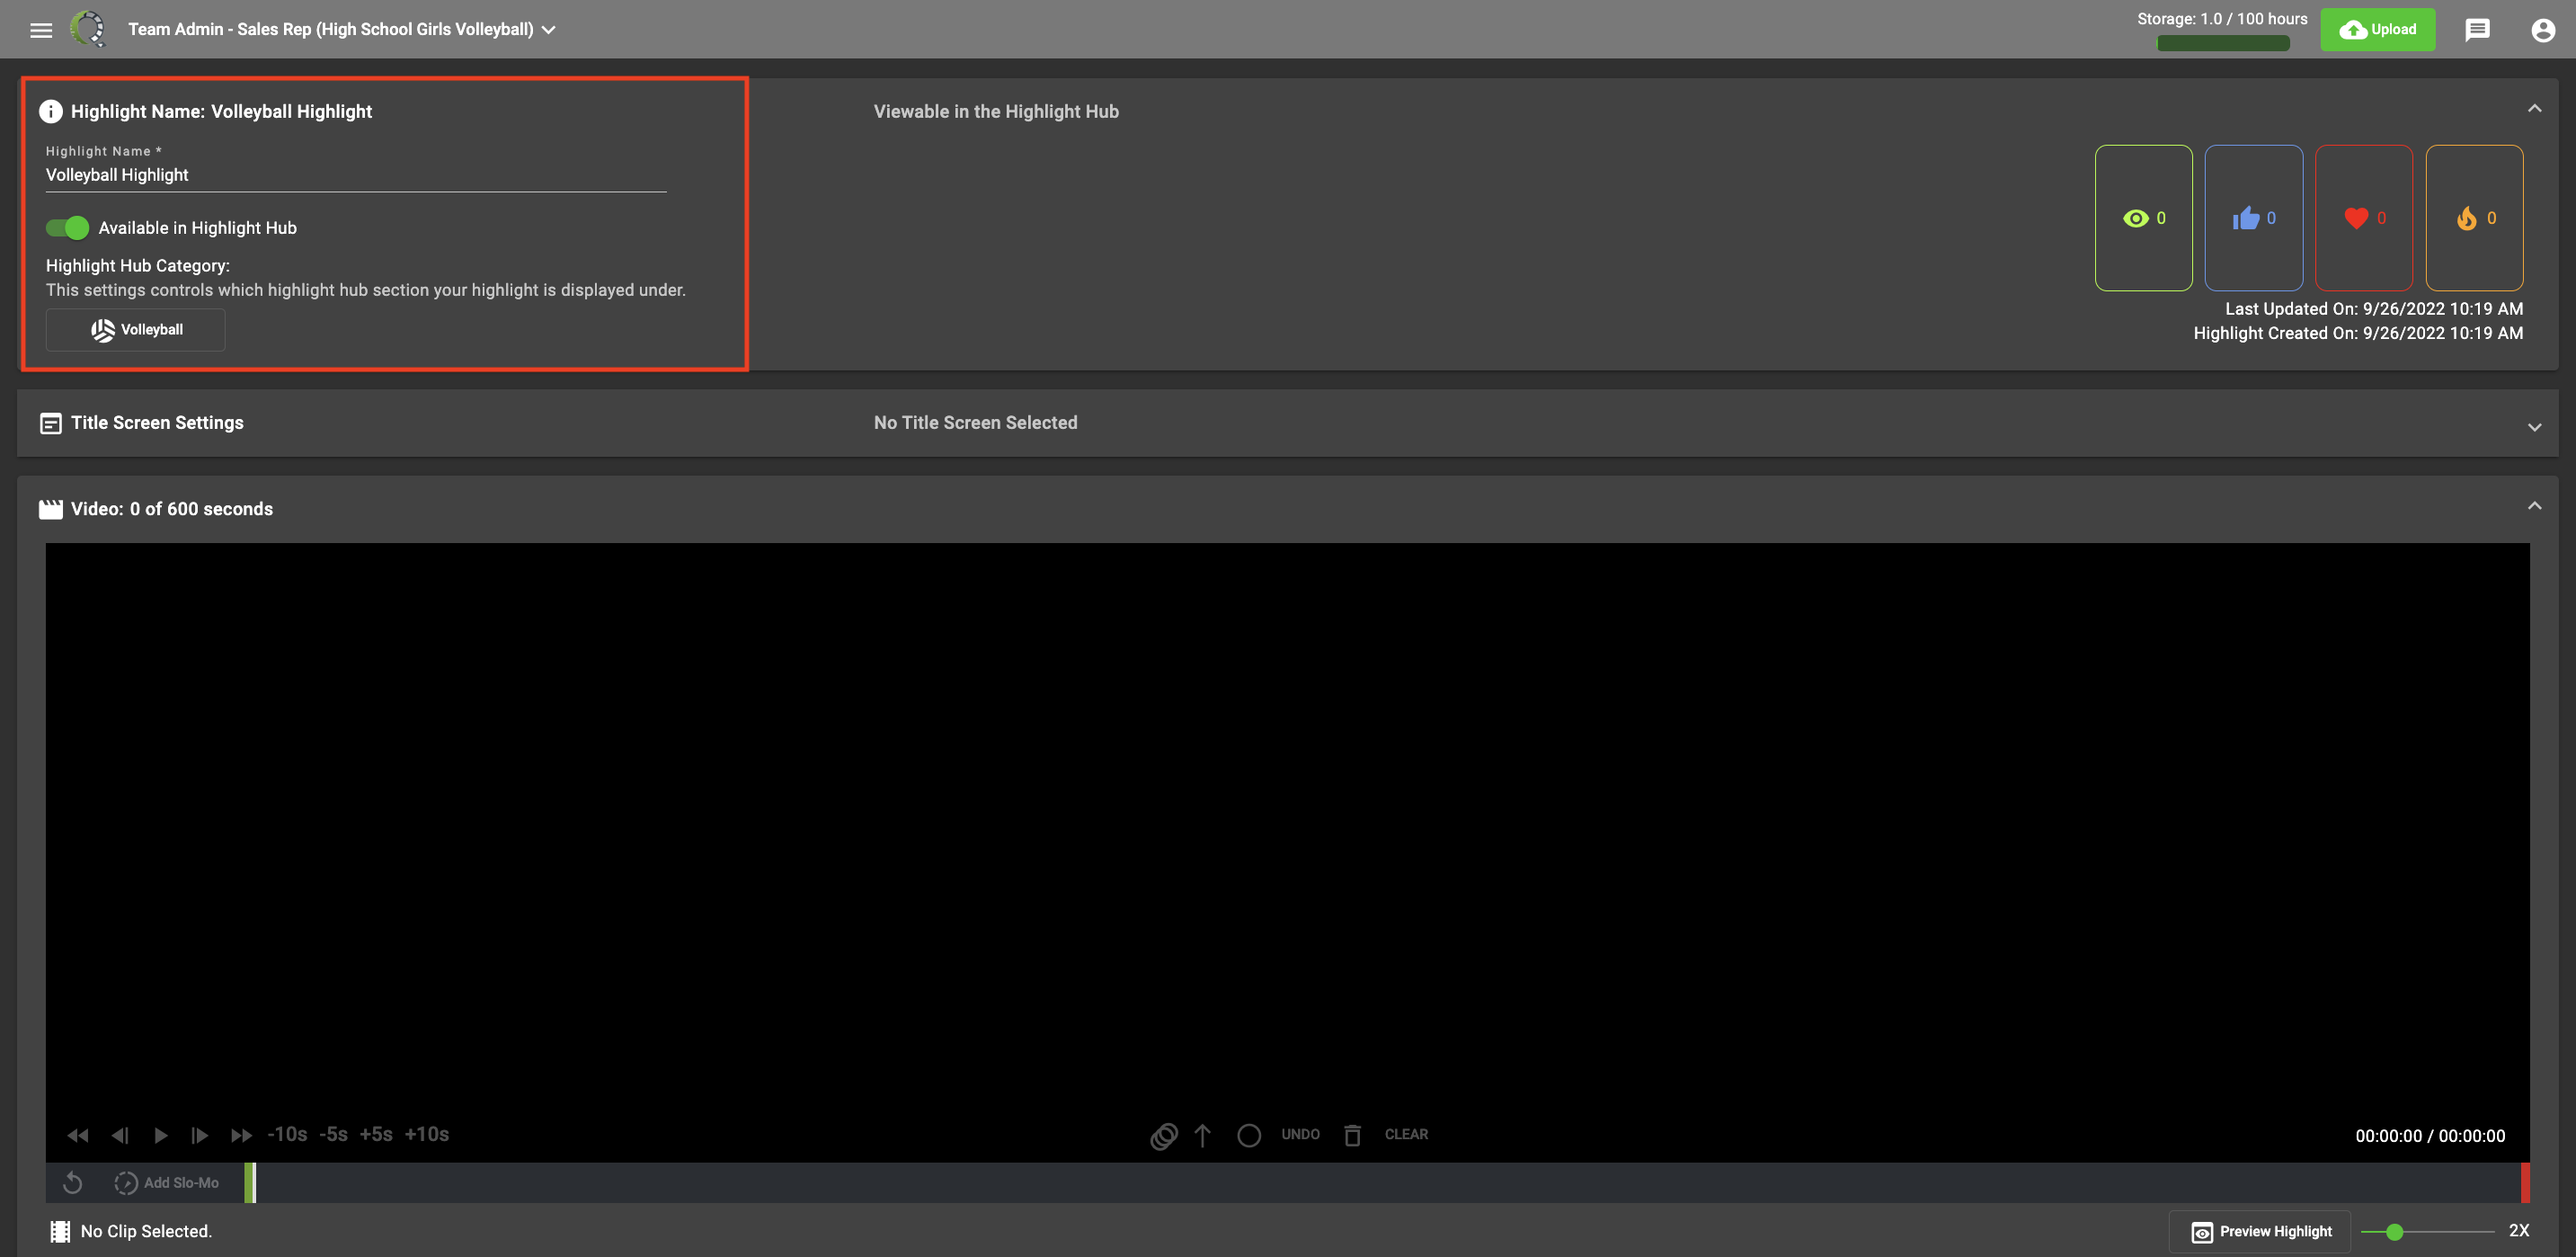Click the fast forward button

(241, 1135)
